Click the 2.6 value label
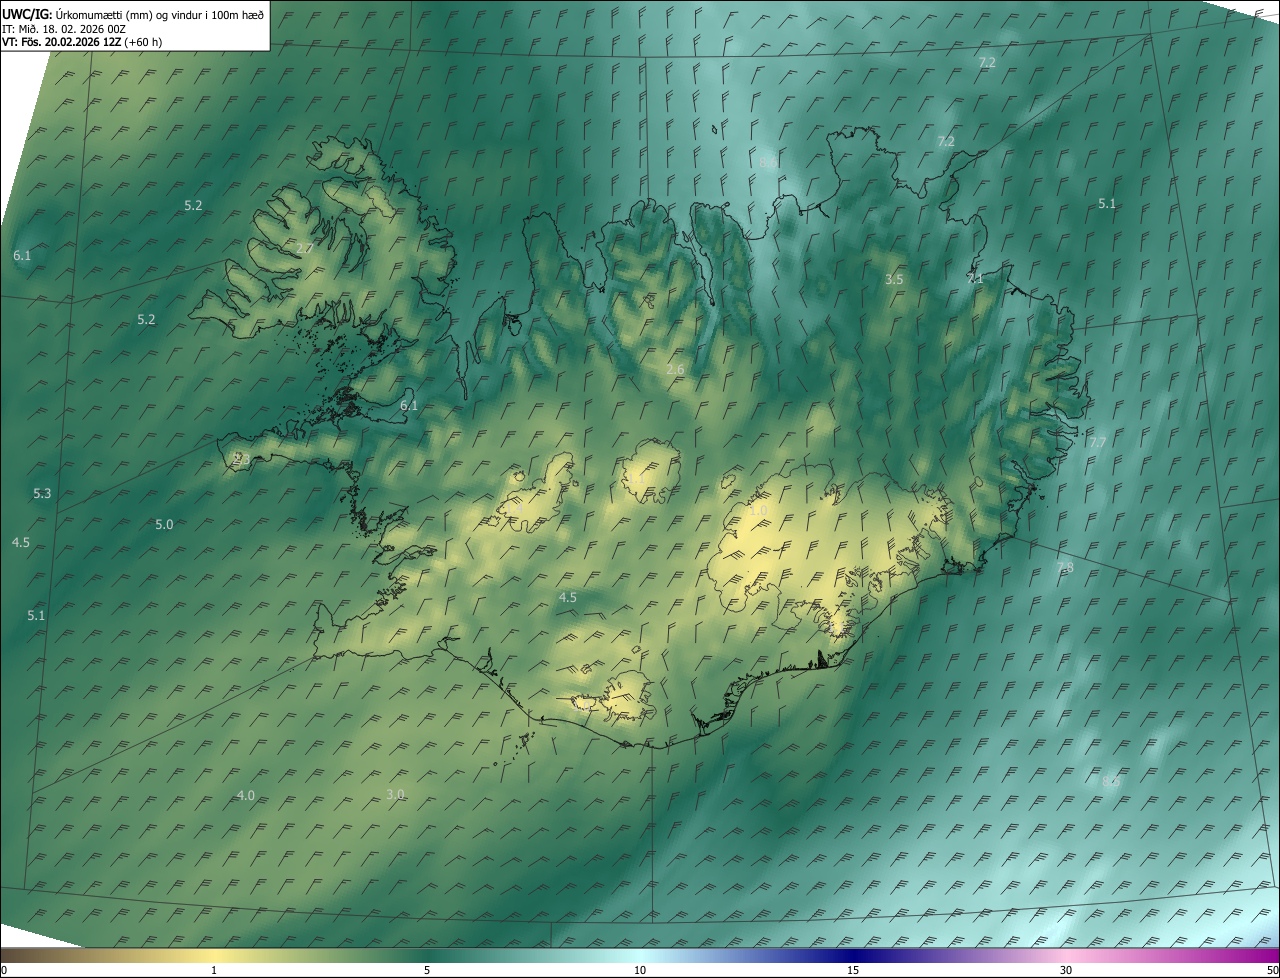 coord(675,369)
